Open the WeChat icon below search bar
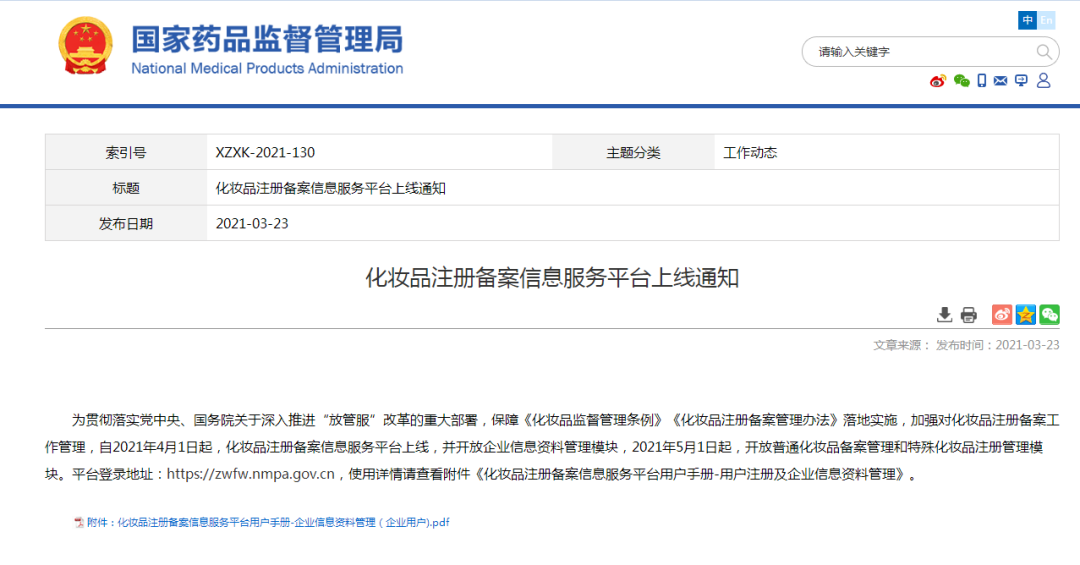Image resolution: width=1080 pixels, height=565 pixels. point(961,81)
